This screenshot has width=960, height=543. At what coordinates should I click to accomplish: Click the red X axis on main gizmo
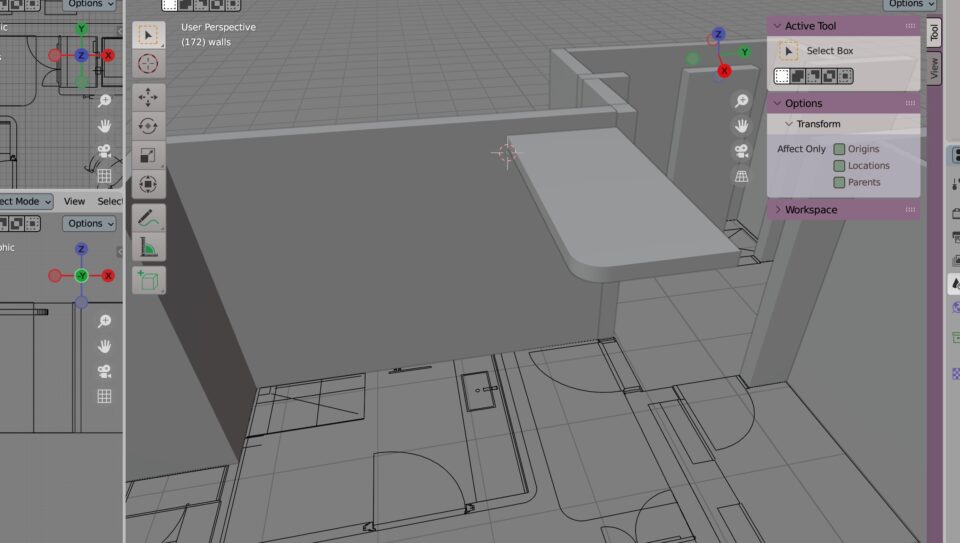[725, 71]
